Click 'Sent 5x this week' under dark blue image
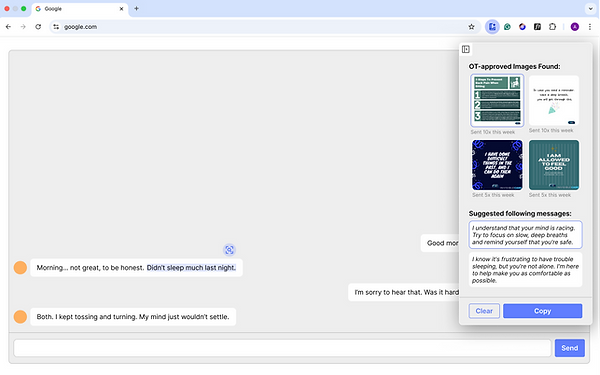 coord(493,195)
